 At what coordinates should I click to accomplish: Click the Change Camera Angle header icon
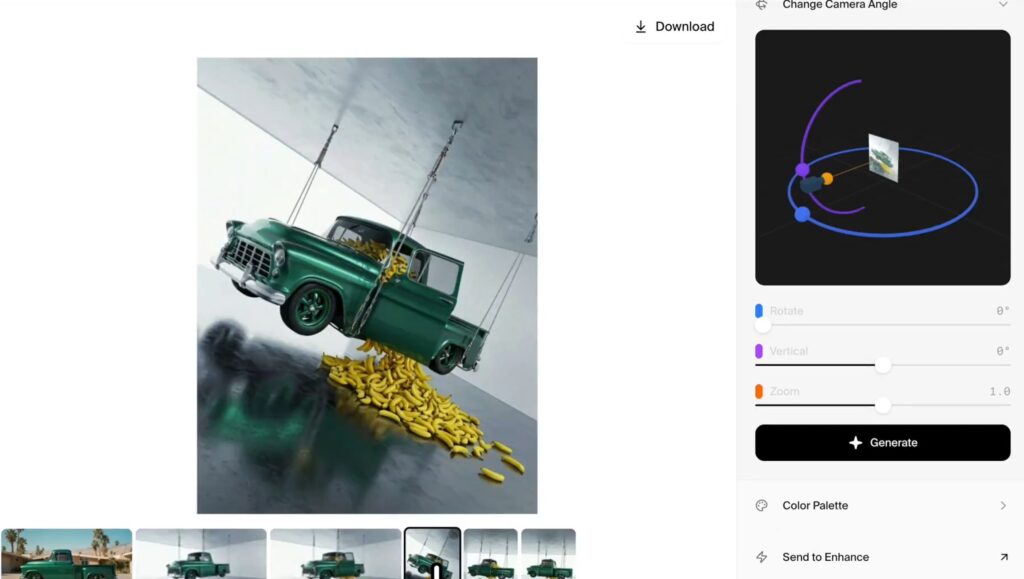coord(762,5)
